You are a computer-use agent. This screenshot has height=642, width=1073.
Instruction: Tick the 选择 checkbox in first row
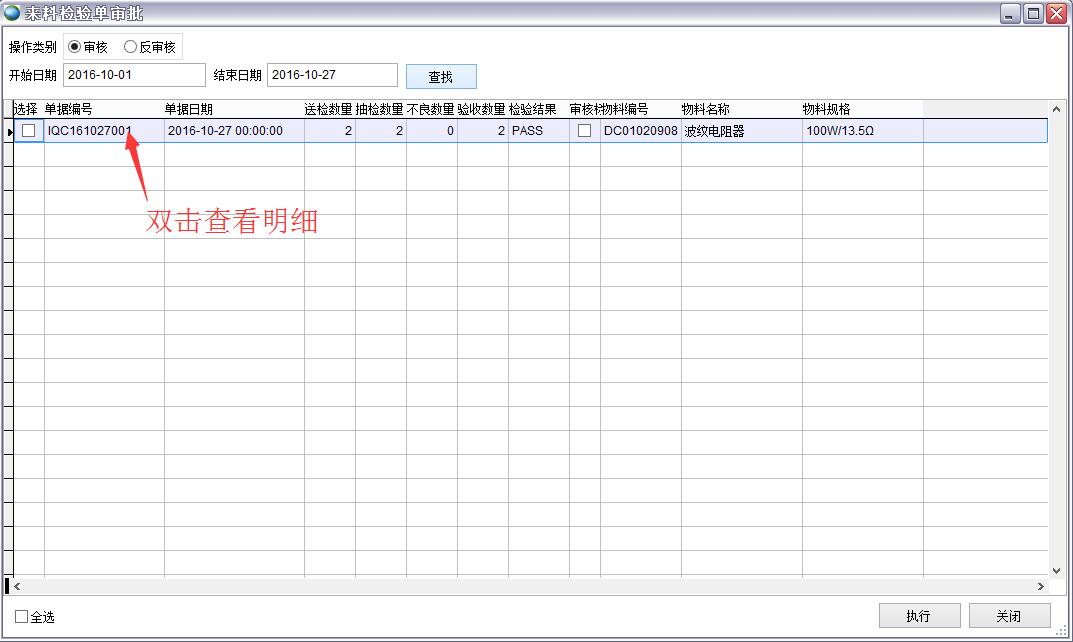(29, 131)
